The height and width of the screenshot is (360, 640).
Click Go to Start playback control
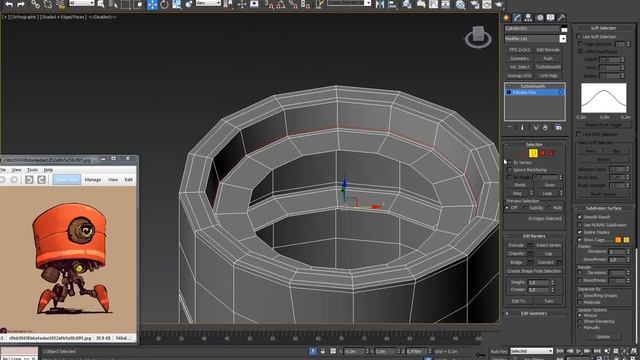click(560, 351)
